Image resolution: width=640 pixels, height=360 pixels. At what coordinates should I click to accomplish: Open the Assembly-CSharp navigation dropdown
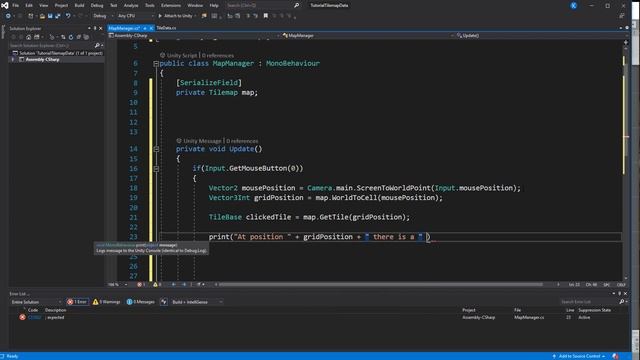[193, 36]
